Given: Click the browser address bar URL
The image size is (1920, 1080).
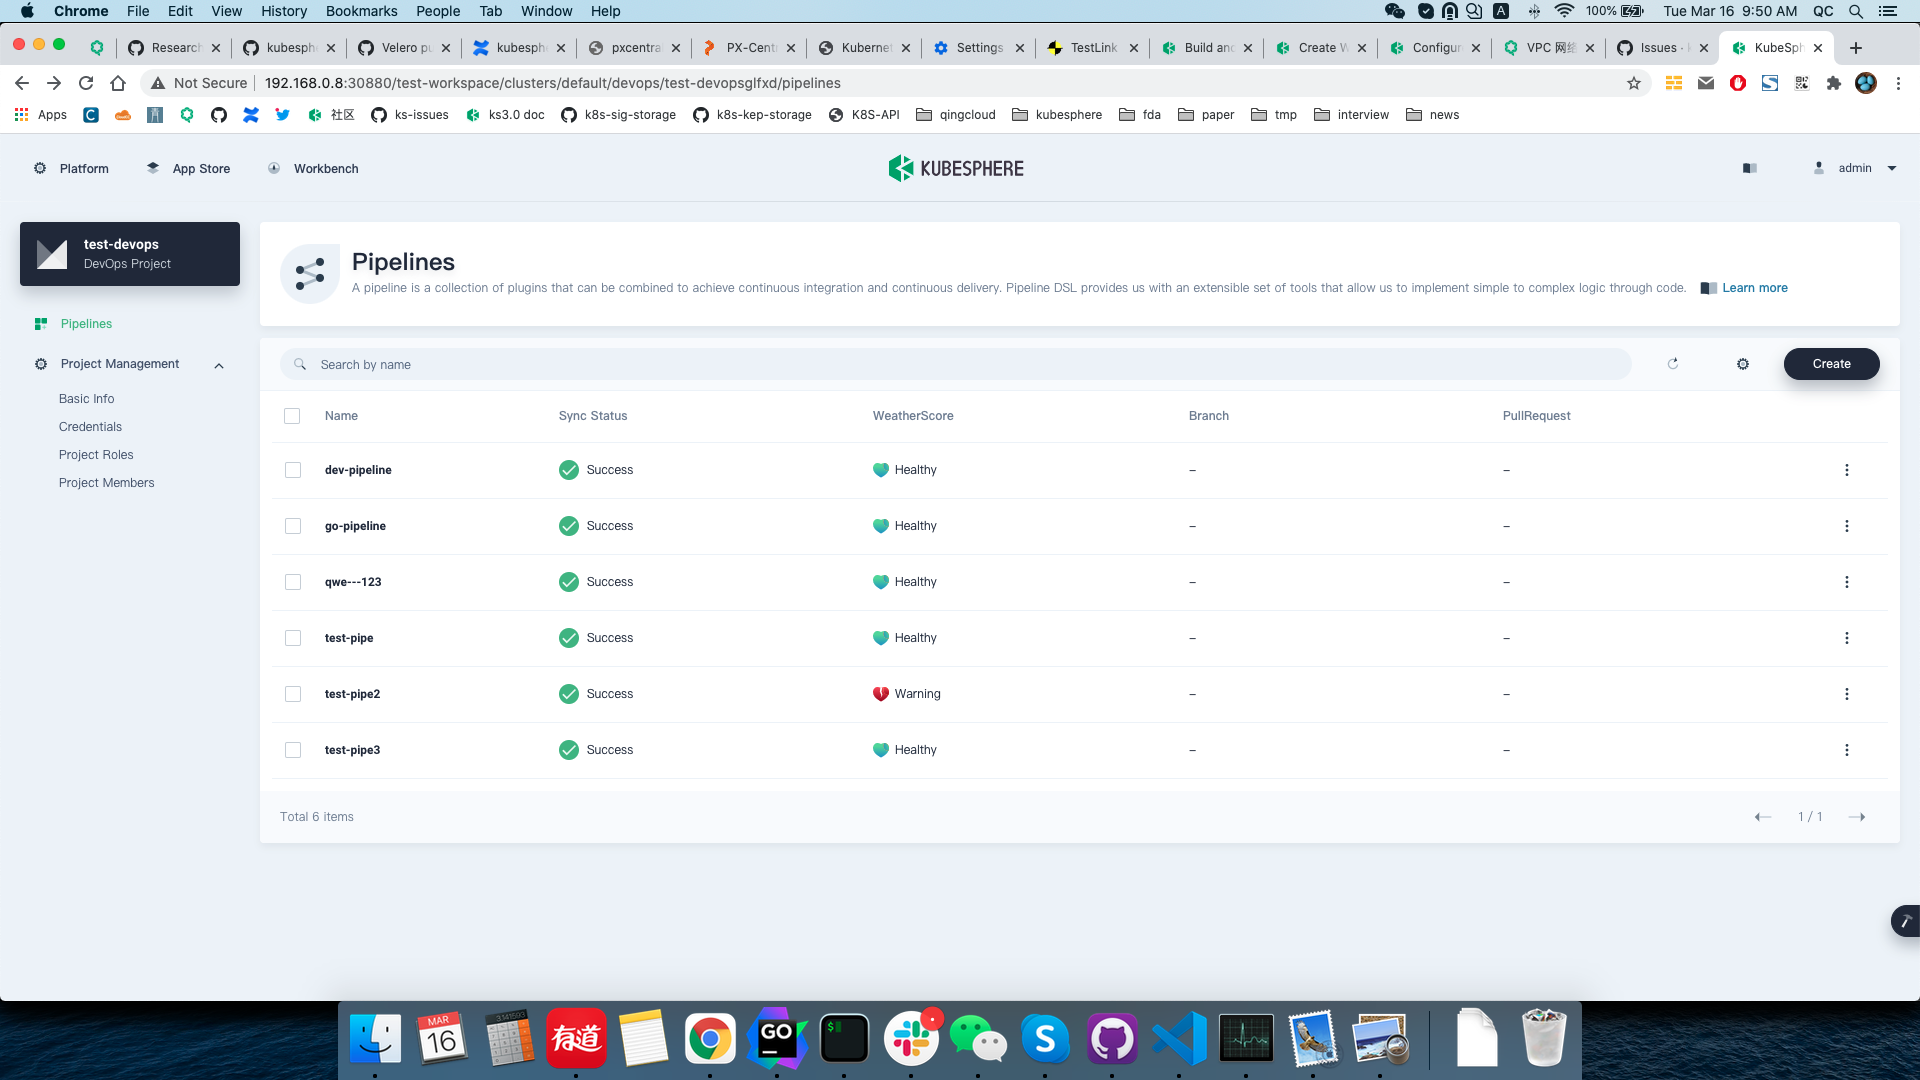Looking at the screenshot, I should [552, 83].
